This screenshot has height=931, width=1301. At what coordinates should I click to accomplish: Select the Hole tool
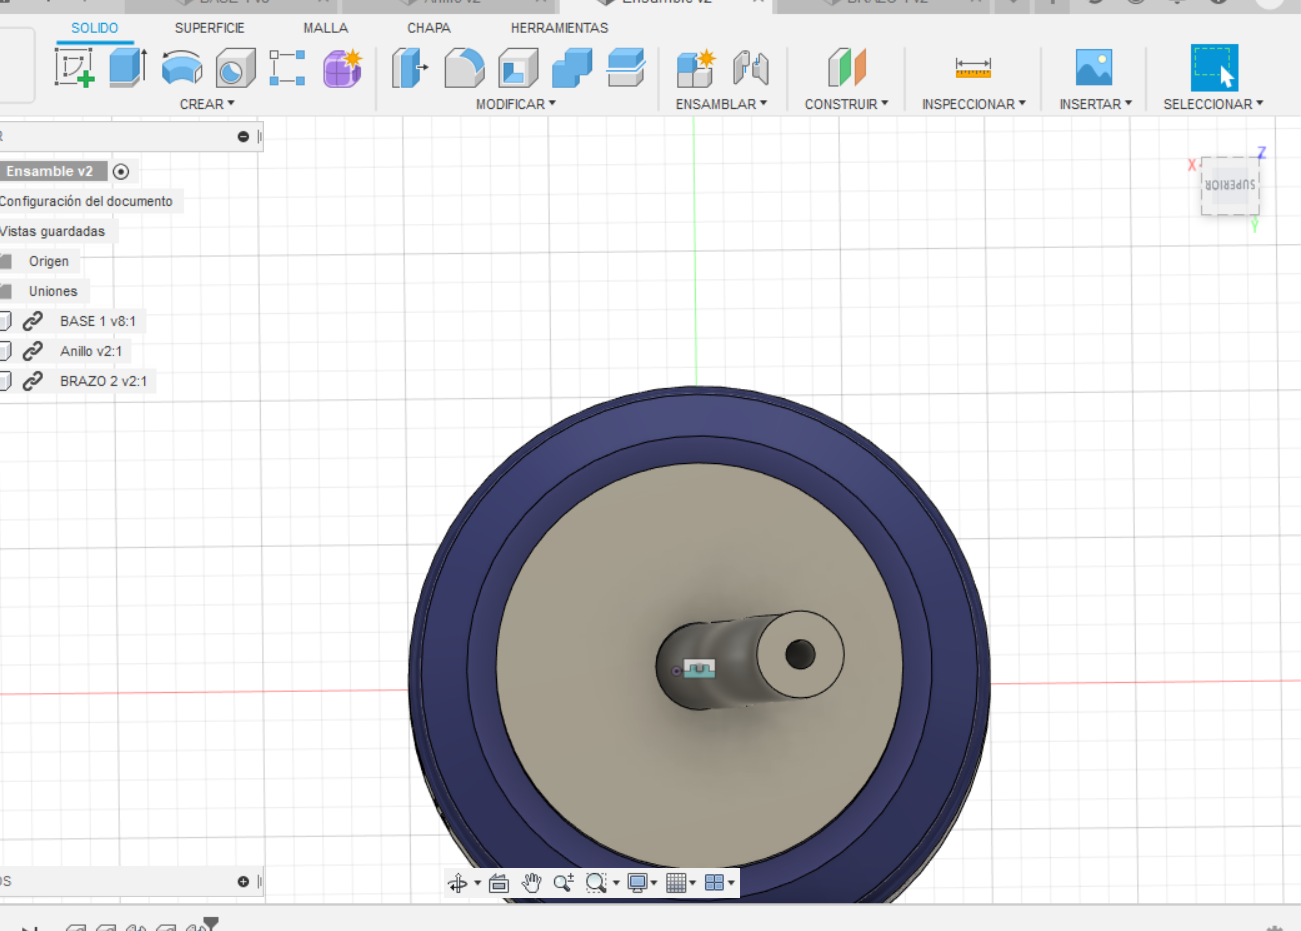tap(235, 68)
